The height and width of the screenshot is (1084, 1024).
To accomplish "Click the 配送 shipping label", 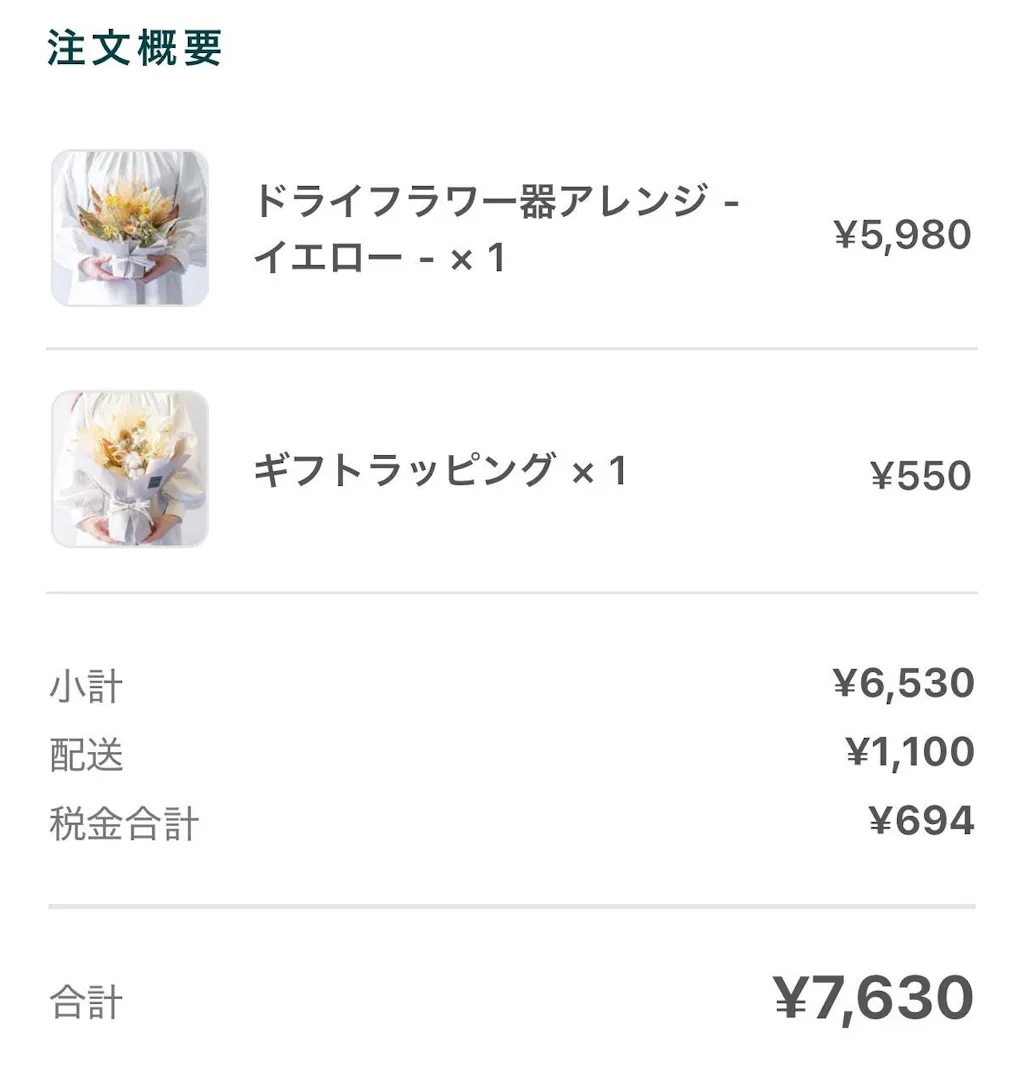I will pos(86,755).
